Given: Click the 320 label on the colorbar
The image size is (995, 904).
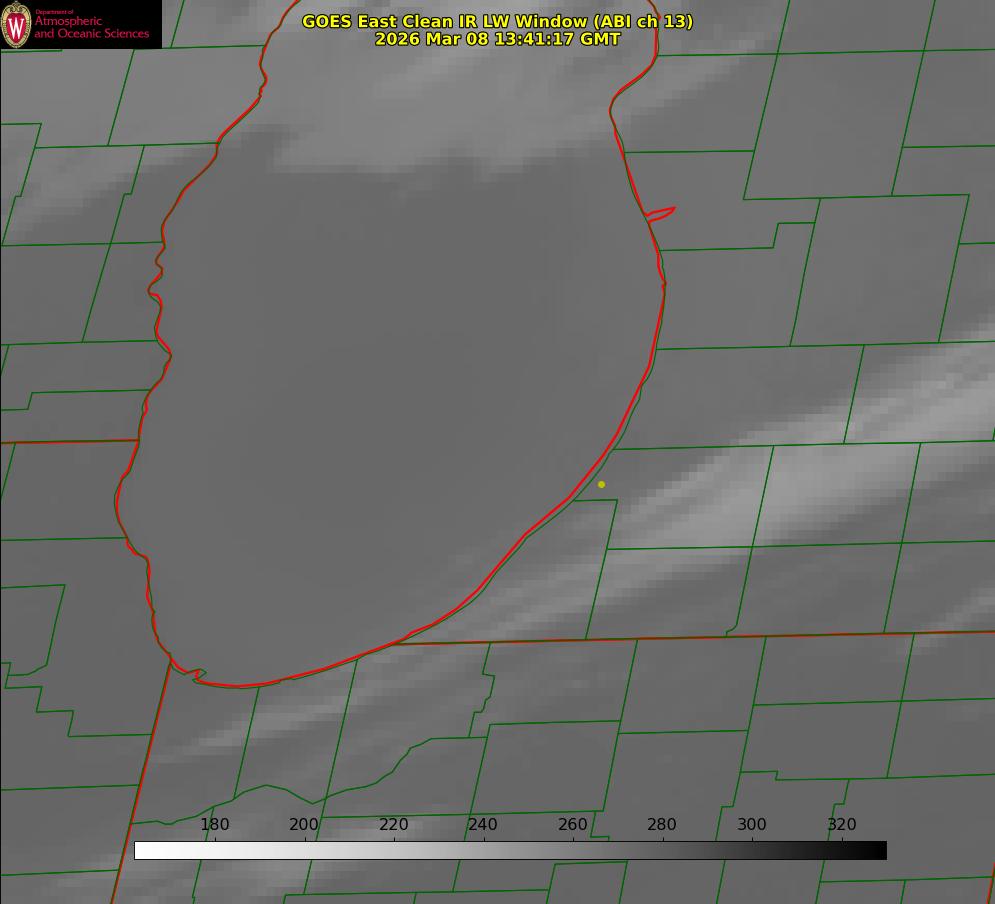Looking at the screenshot, I should [x=842, y=825].
